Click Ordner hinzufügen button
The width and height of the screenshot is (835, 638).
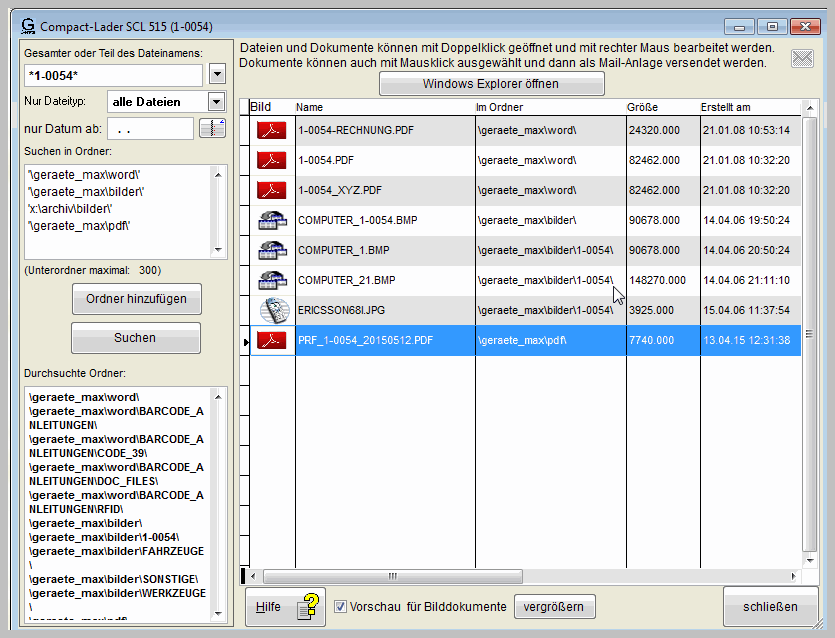coord(136,299)
